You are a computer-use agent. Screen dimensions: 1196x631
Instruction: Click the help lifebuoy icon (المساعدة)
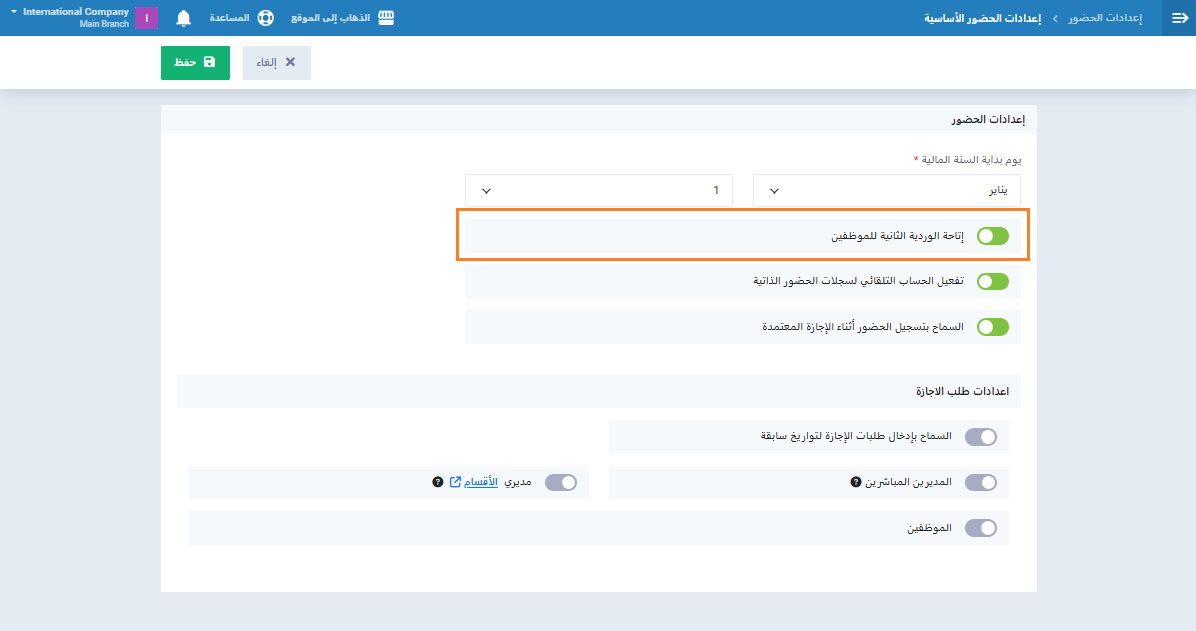coord(265,18)
